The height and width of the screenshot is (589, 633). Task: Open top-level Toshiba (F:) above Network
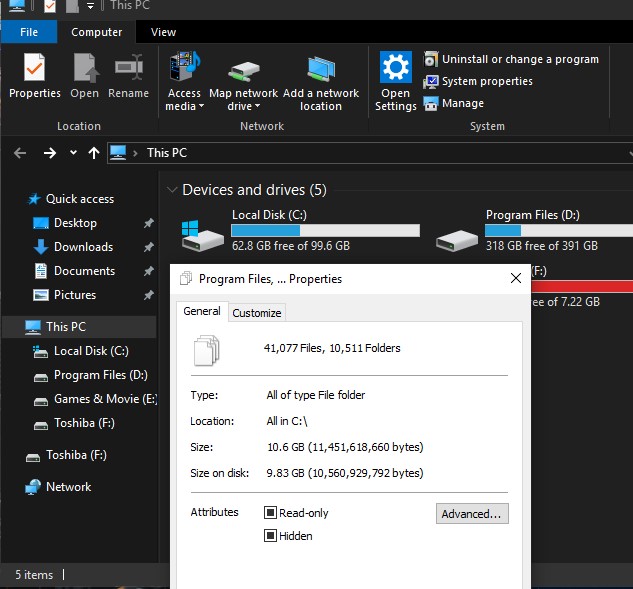tap(76, 455)
